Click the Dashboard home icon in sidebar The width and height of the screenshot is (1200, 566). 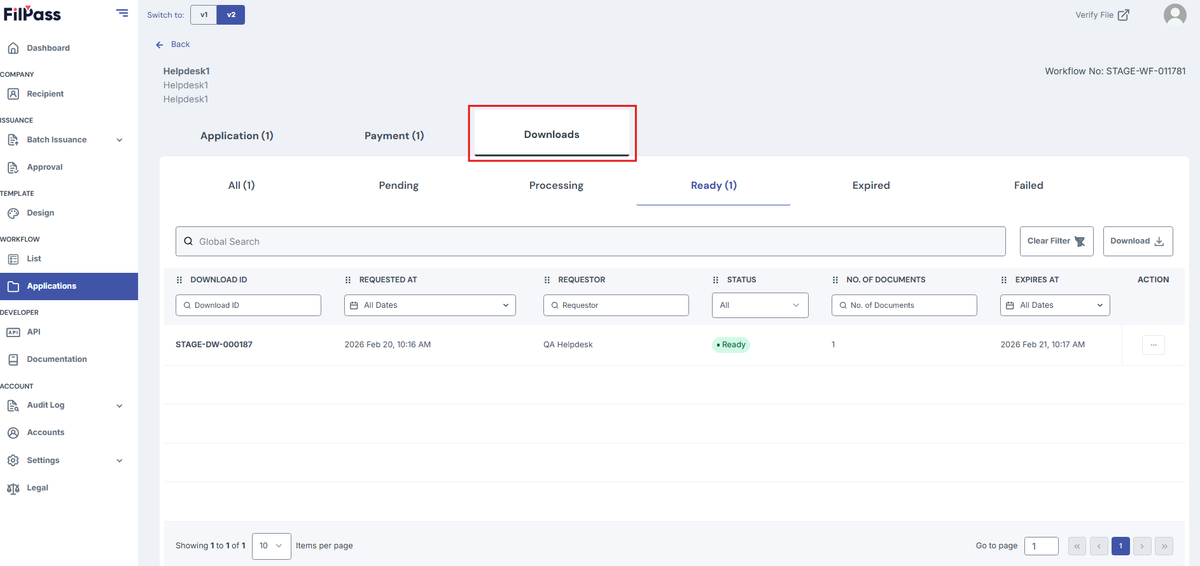pyautogui.click(x=13, y=48)
